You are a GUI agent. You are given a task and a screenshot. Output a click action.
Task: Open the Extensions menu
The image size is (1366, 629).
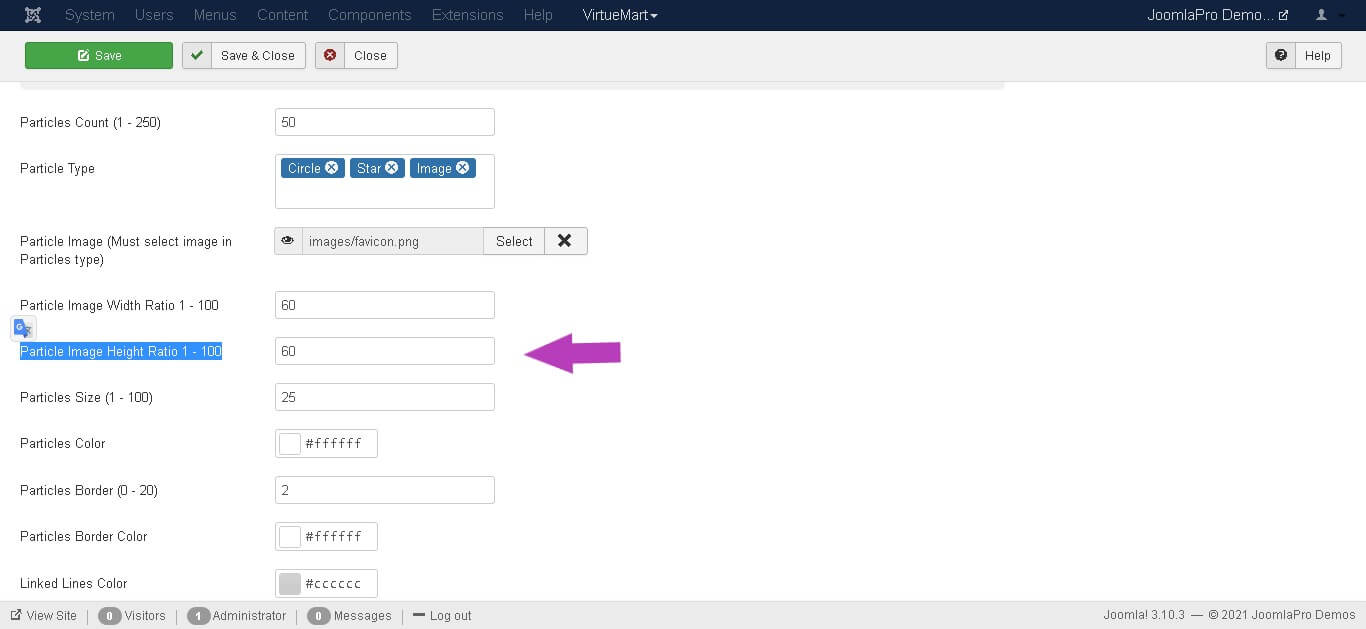tap(467, 15)
